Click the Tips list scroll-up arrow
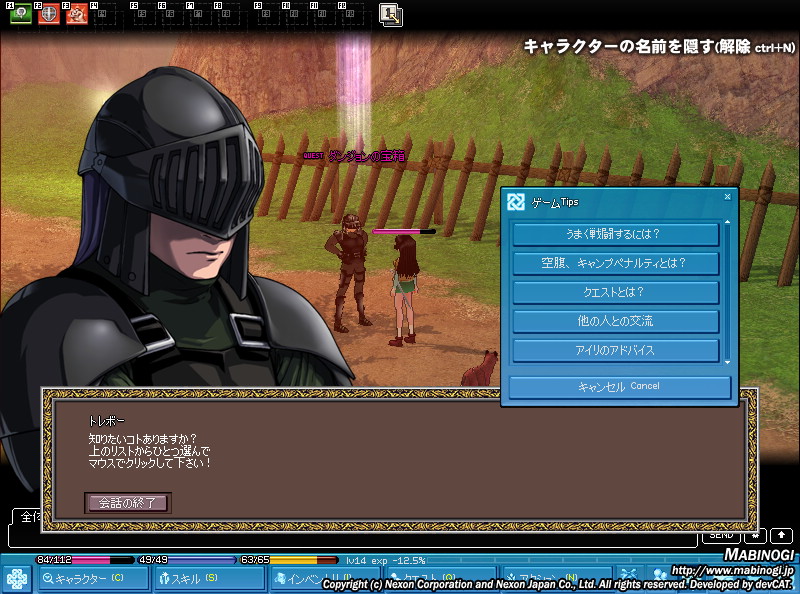 [x=728, y=222]
